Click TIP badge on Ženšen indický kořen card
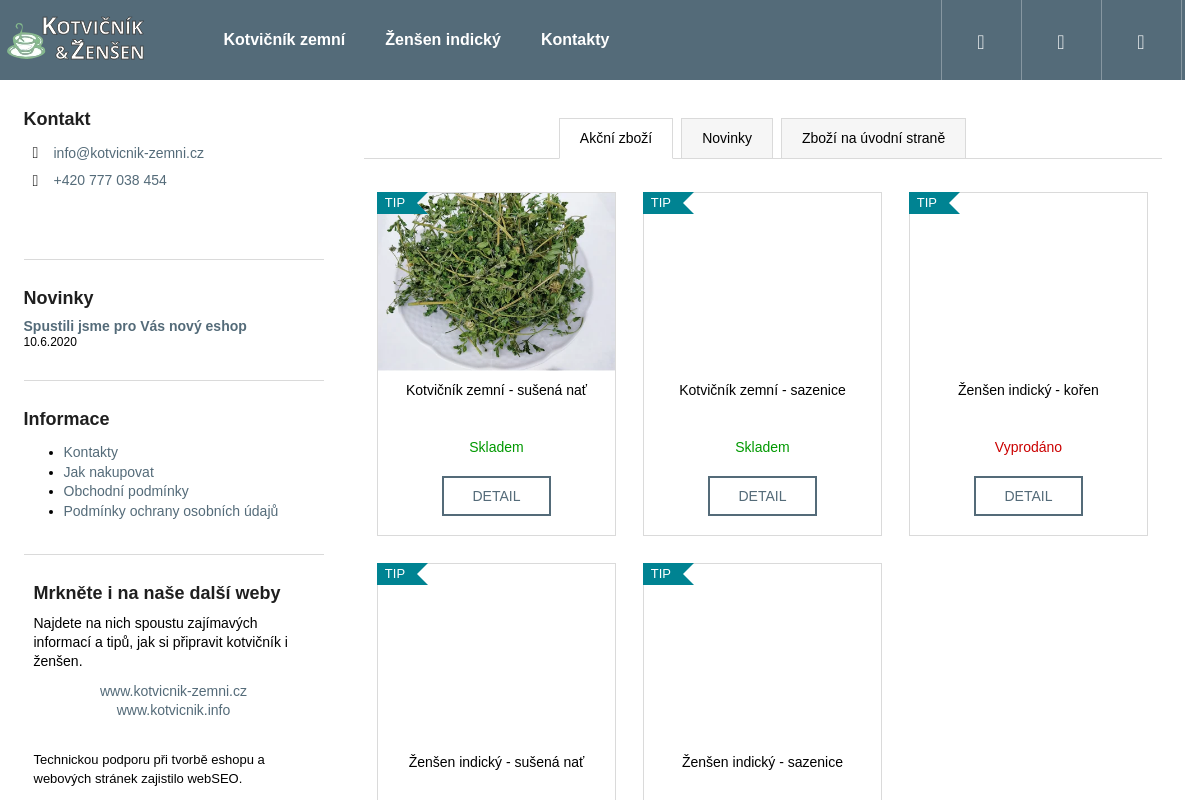The image size is (1200, 800). [933, 203]
